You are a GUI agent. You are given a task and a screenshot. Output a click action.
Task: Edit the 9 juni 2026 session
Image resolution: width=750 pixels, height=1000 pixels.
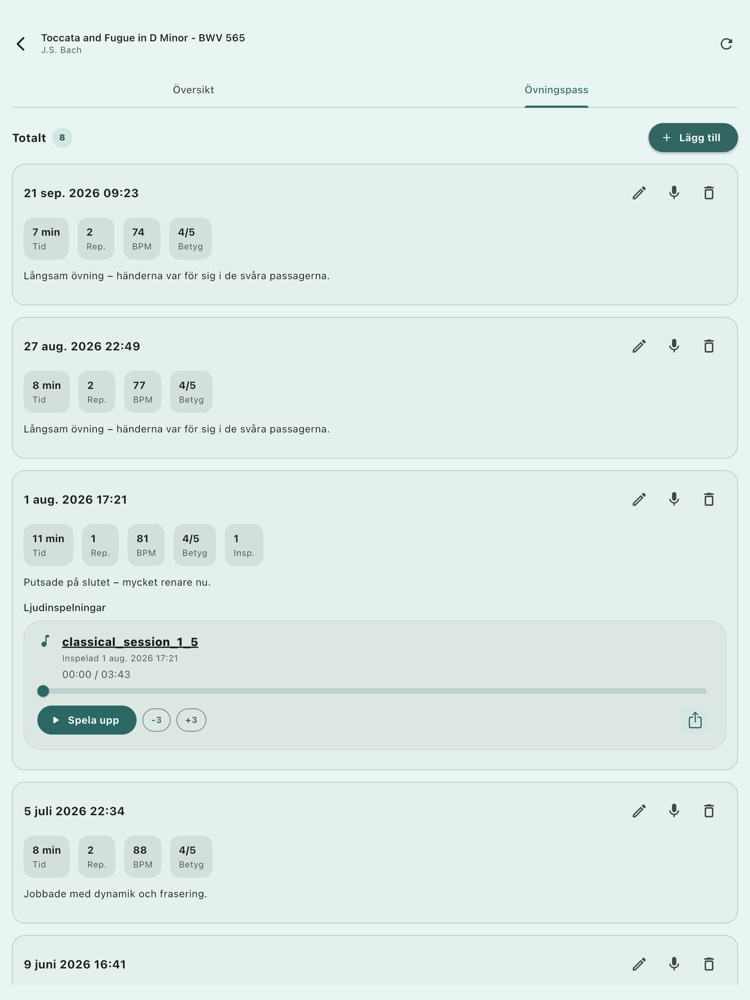639,964
